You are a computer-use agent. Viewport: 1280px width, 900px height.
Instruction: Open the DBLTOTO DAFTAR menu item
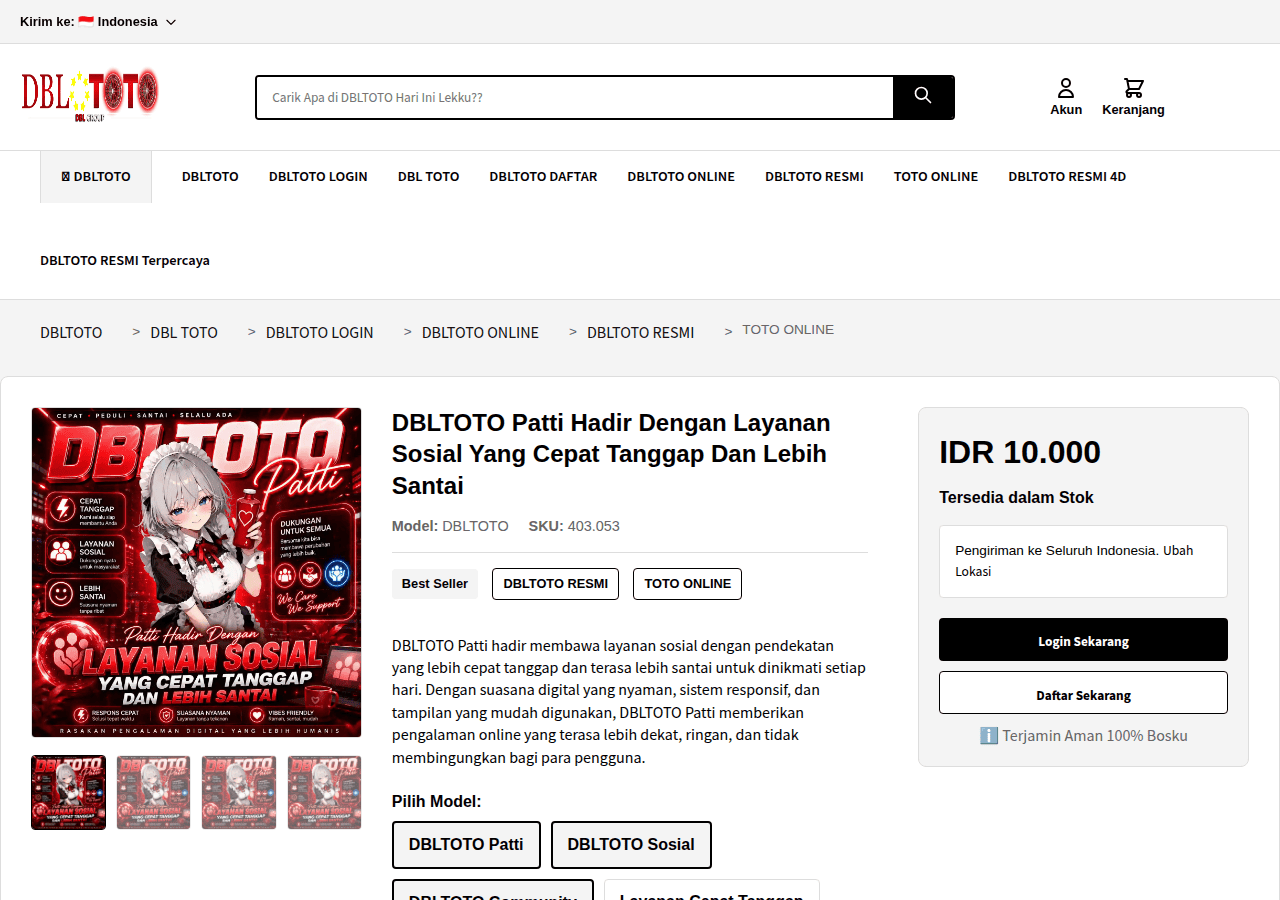[x=543, y=177]
